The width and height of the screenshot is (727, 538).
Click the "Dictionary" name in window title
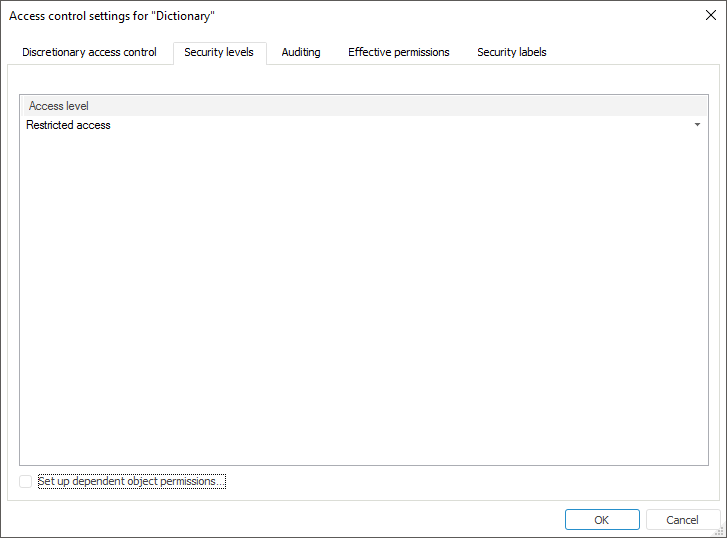point(183,16)
